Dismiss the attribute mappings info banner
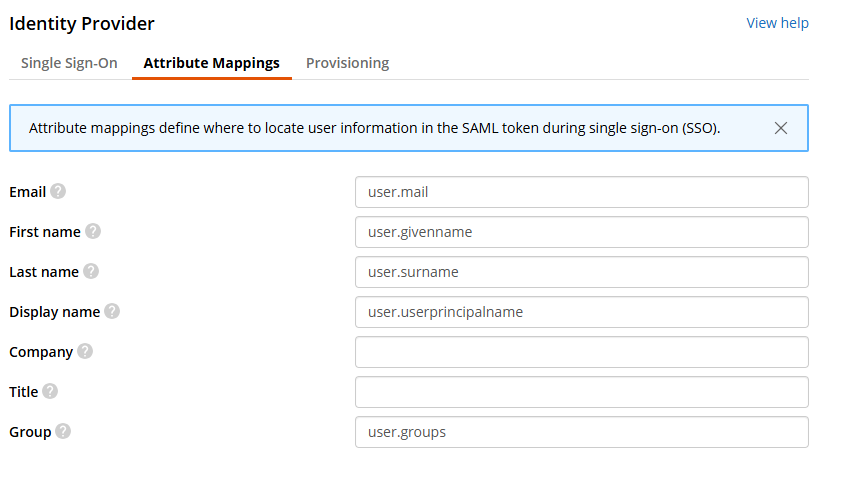 (x=781, y=128)
